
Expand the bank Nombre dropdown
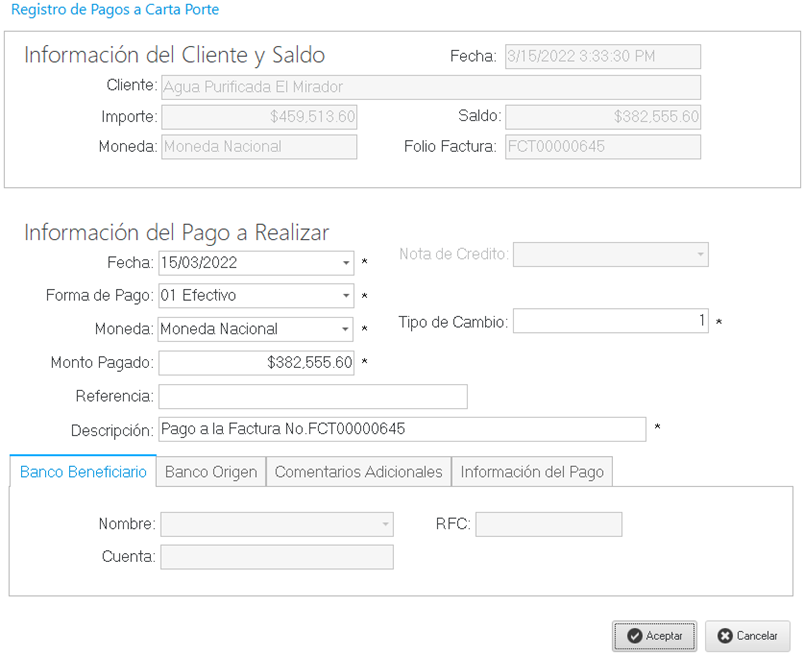386,524
